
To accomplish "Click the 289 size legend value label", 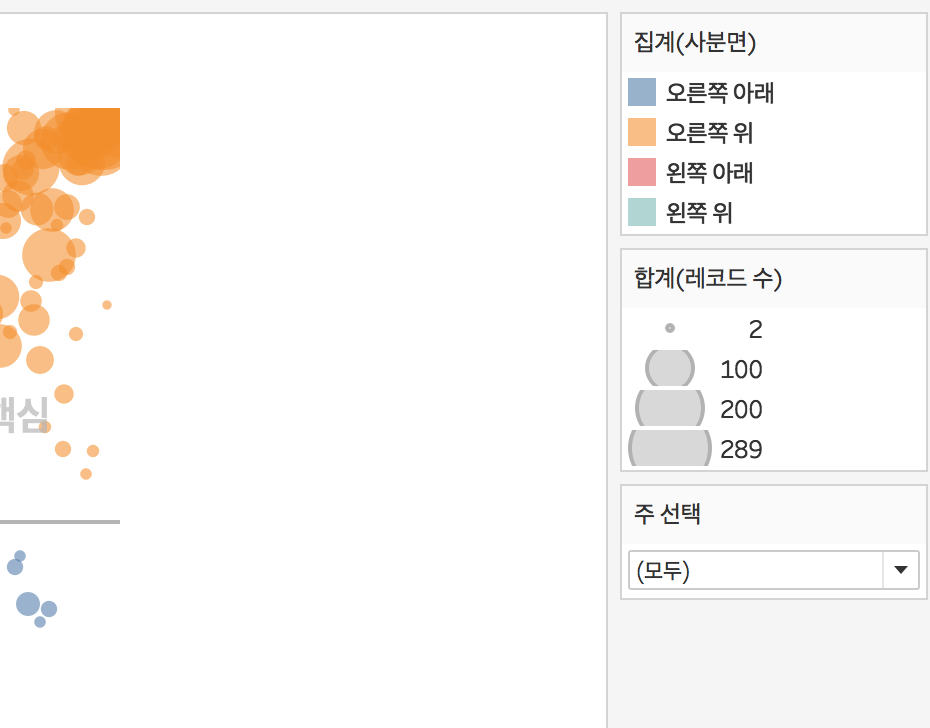I will pyautogui.click(x=741, y=449).
